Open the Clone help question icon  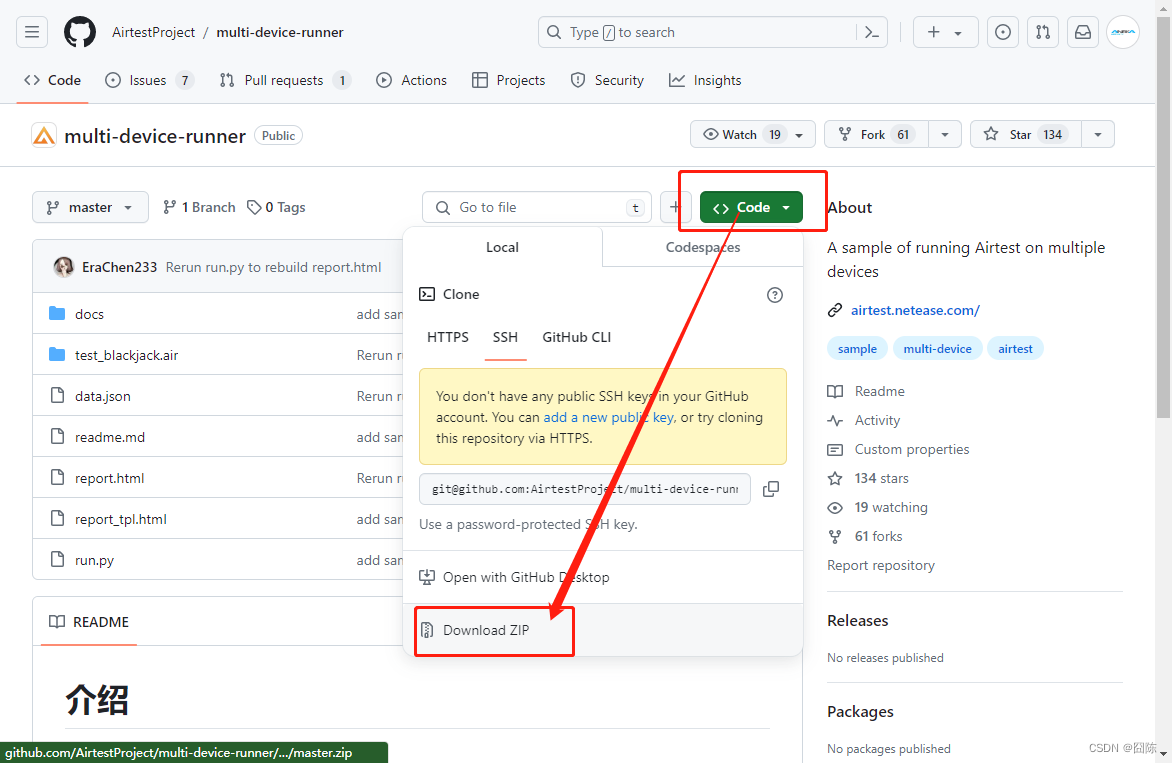775,294
